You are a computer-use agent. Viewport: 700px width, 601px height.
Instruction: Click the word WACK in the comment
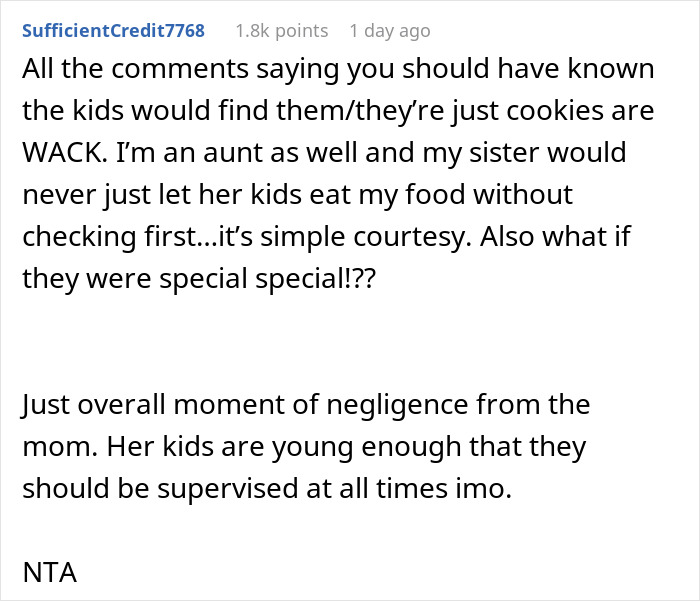[64, 152]
